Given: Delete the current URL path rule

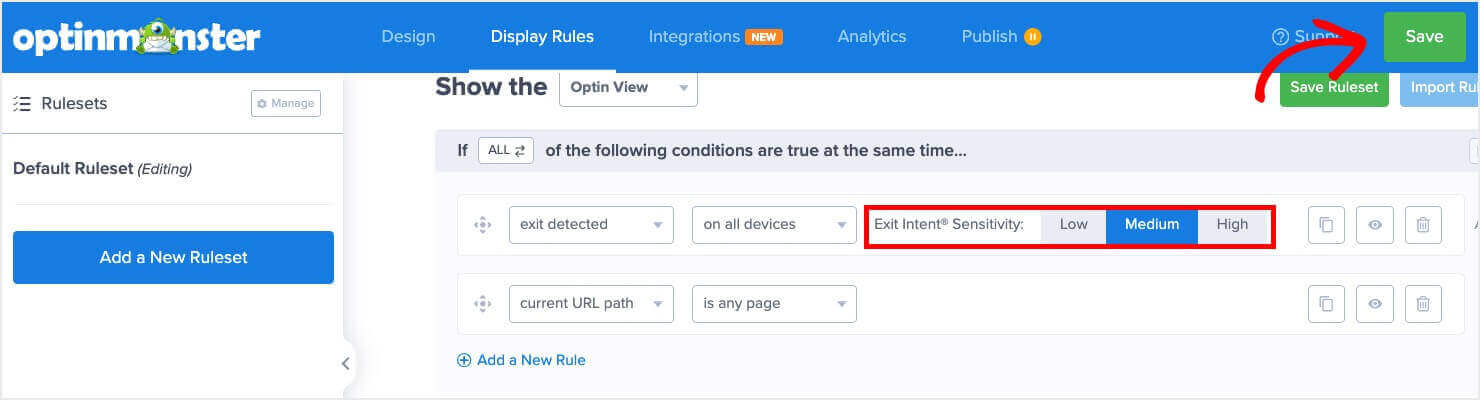Looking at the screenshot, I should [x=1423, y=304].
